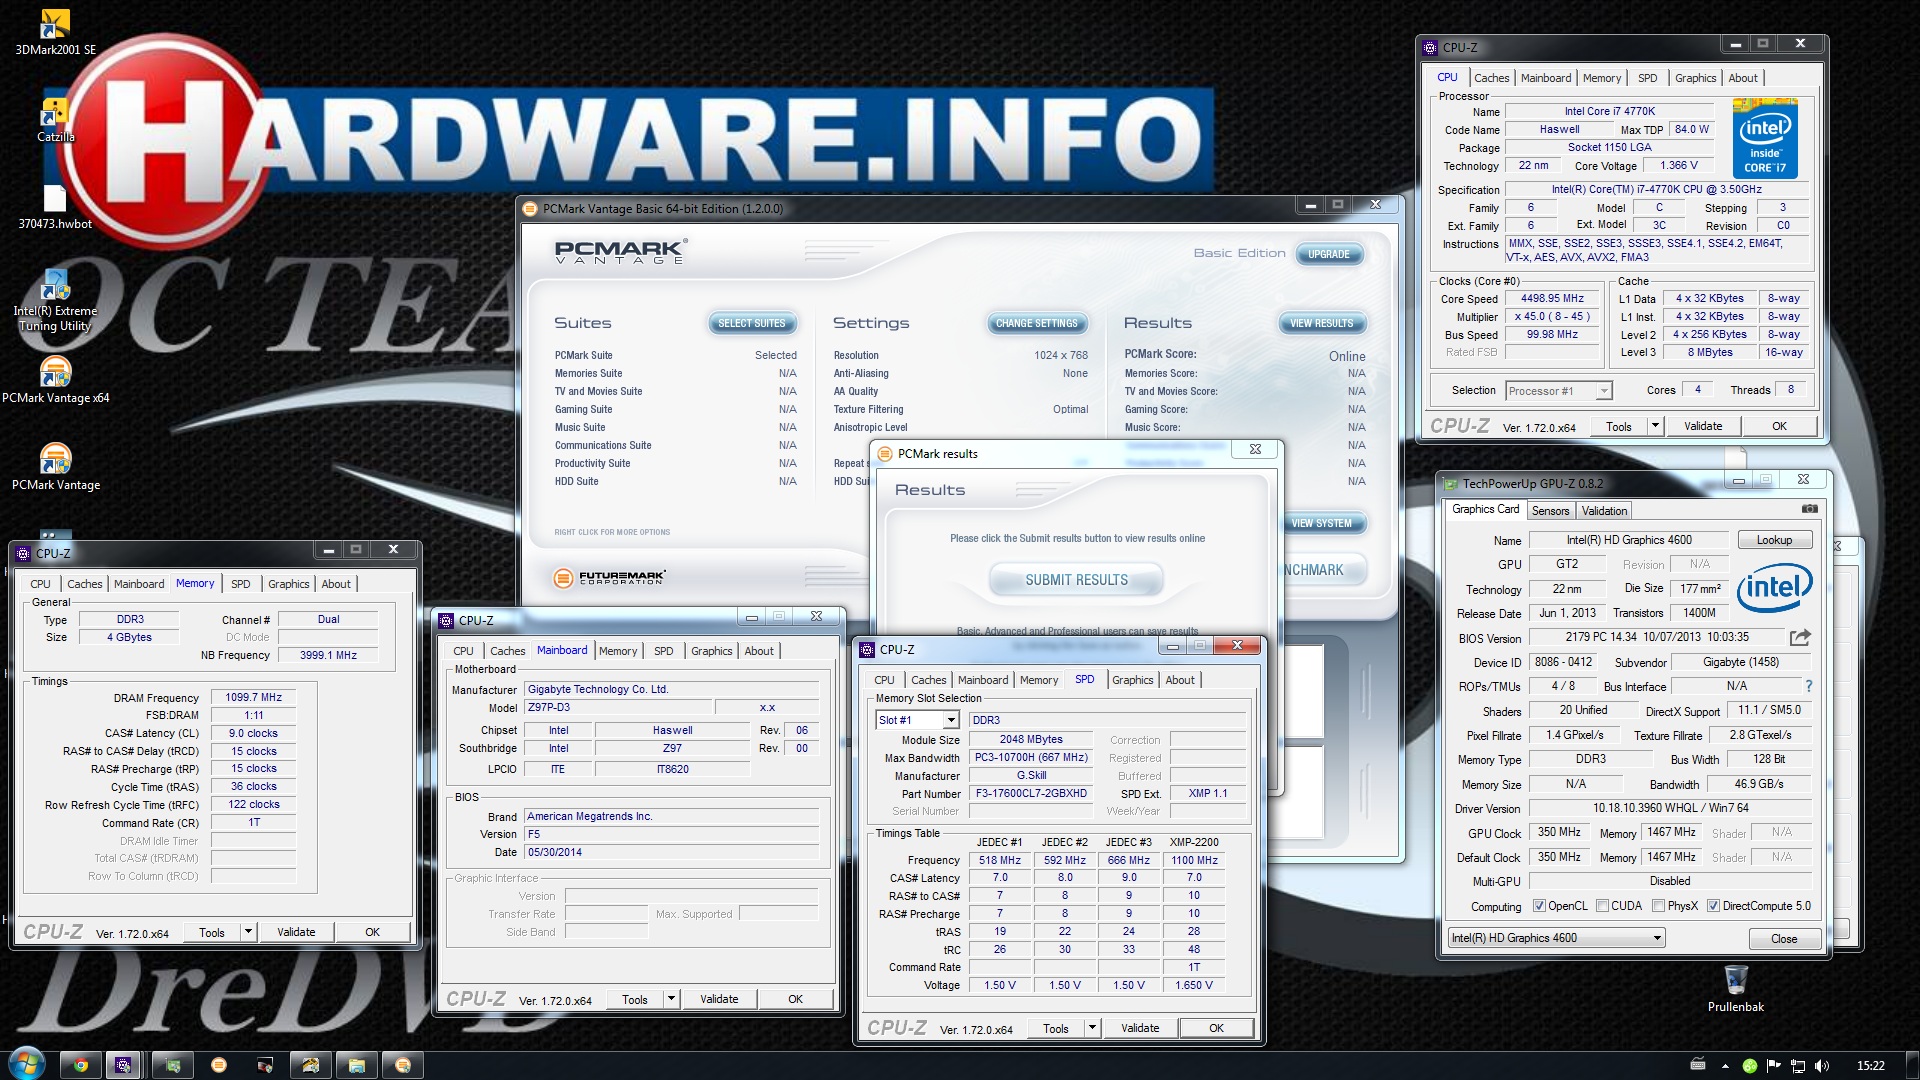Click the Gaming Suite row in PCMark Suites

click(675, 409)
